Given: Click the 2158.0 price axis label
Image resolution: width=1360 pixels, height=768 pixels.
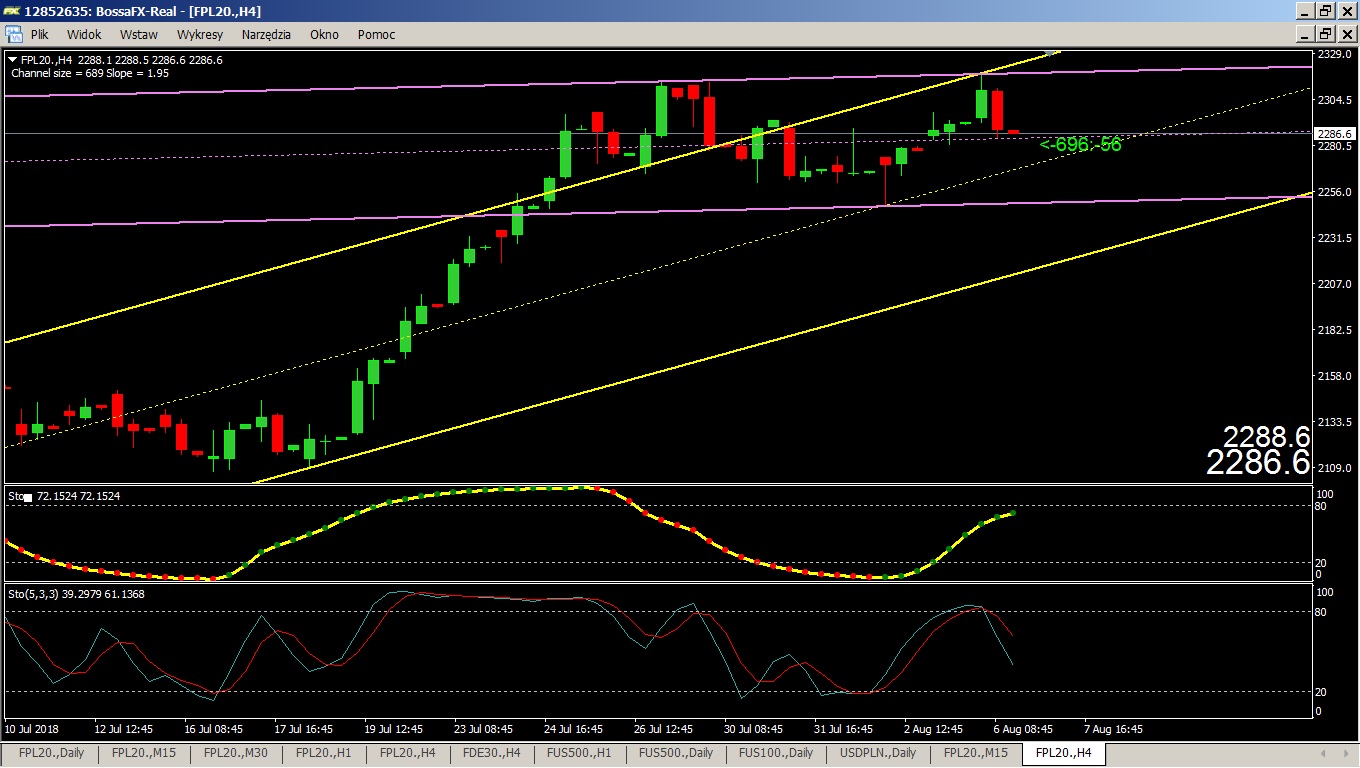Looking at the screenshot, I should tap(1335, 376).
